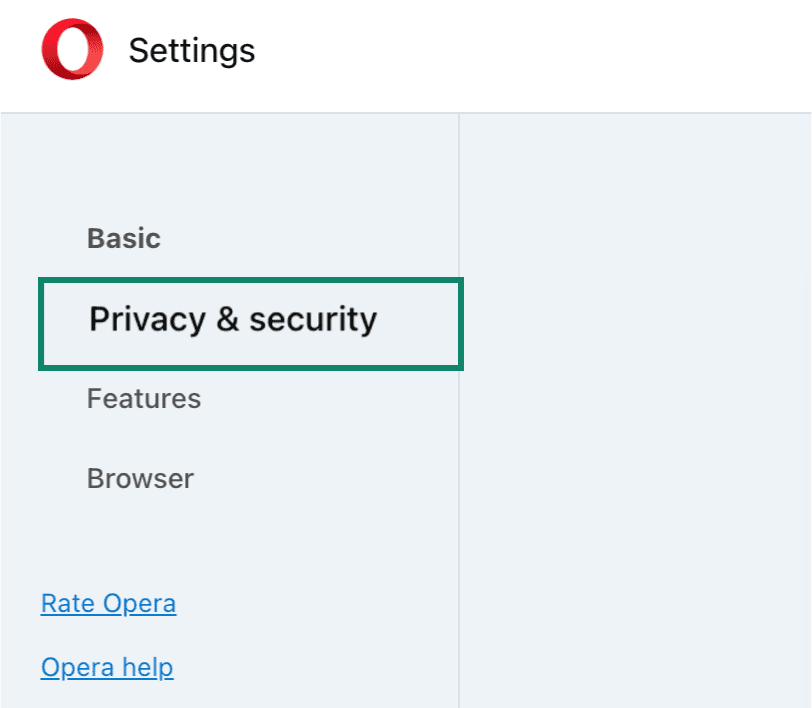The width and height of the screenshot is (812, 708).
Task: Navigate to Basic from the sidebar
Action: (x=123, y=238)
